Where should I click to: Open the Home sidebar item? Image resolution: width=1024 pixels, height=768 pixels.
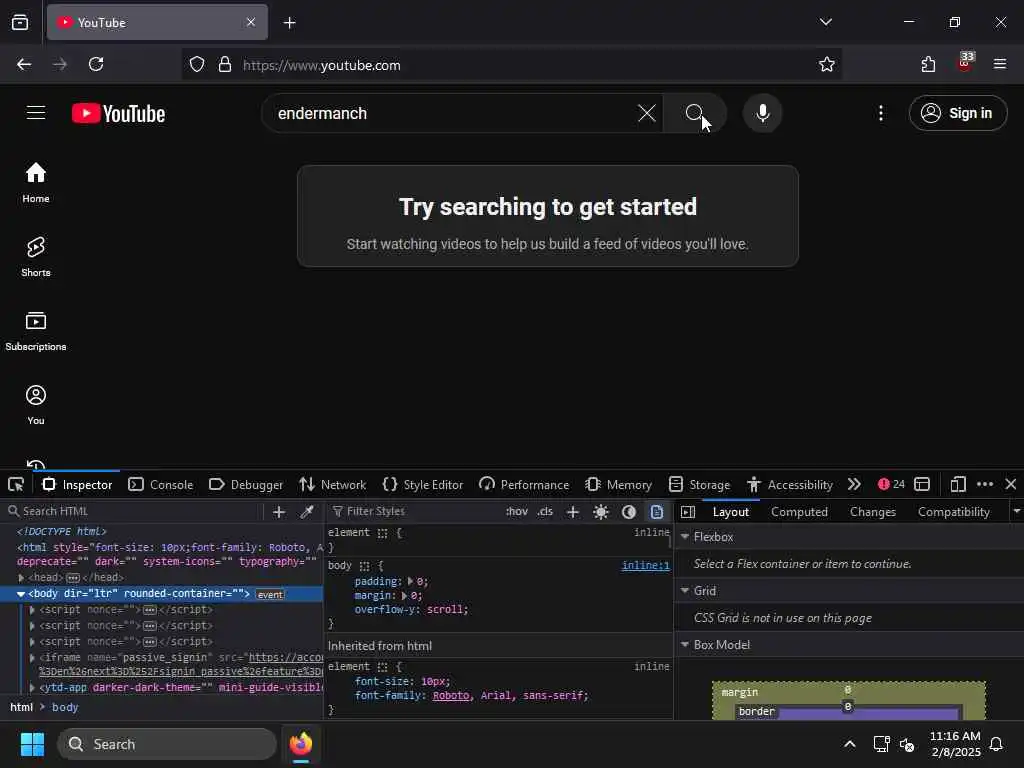(x=36, y=183)
